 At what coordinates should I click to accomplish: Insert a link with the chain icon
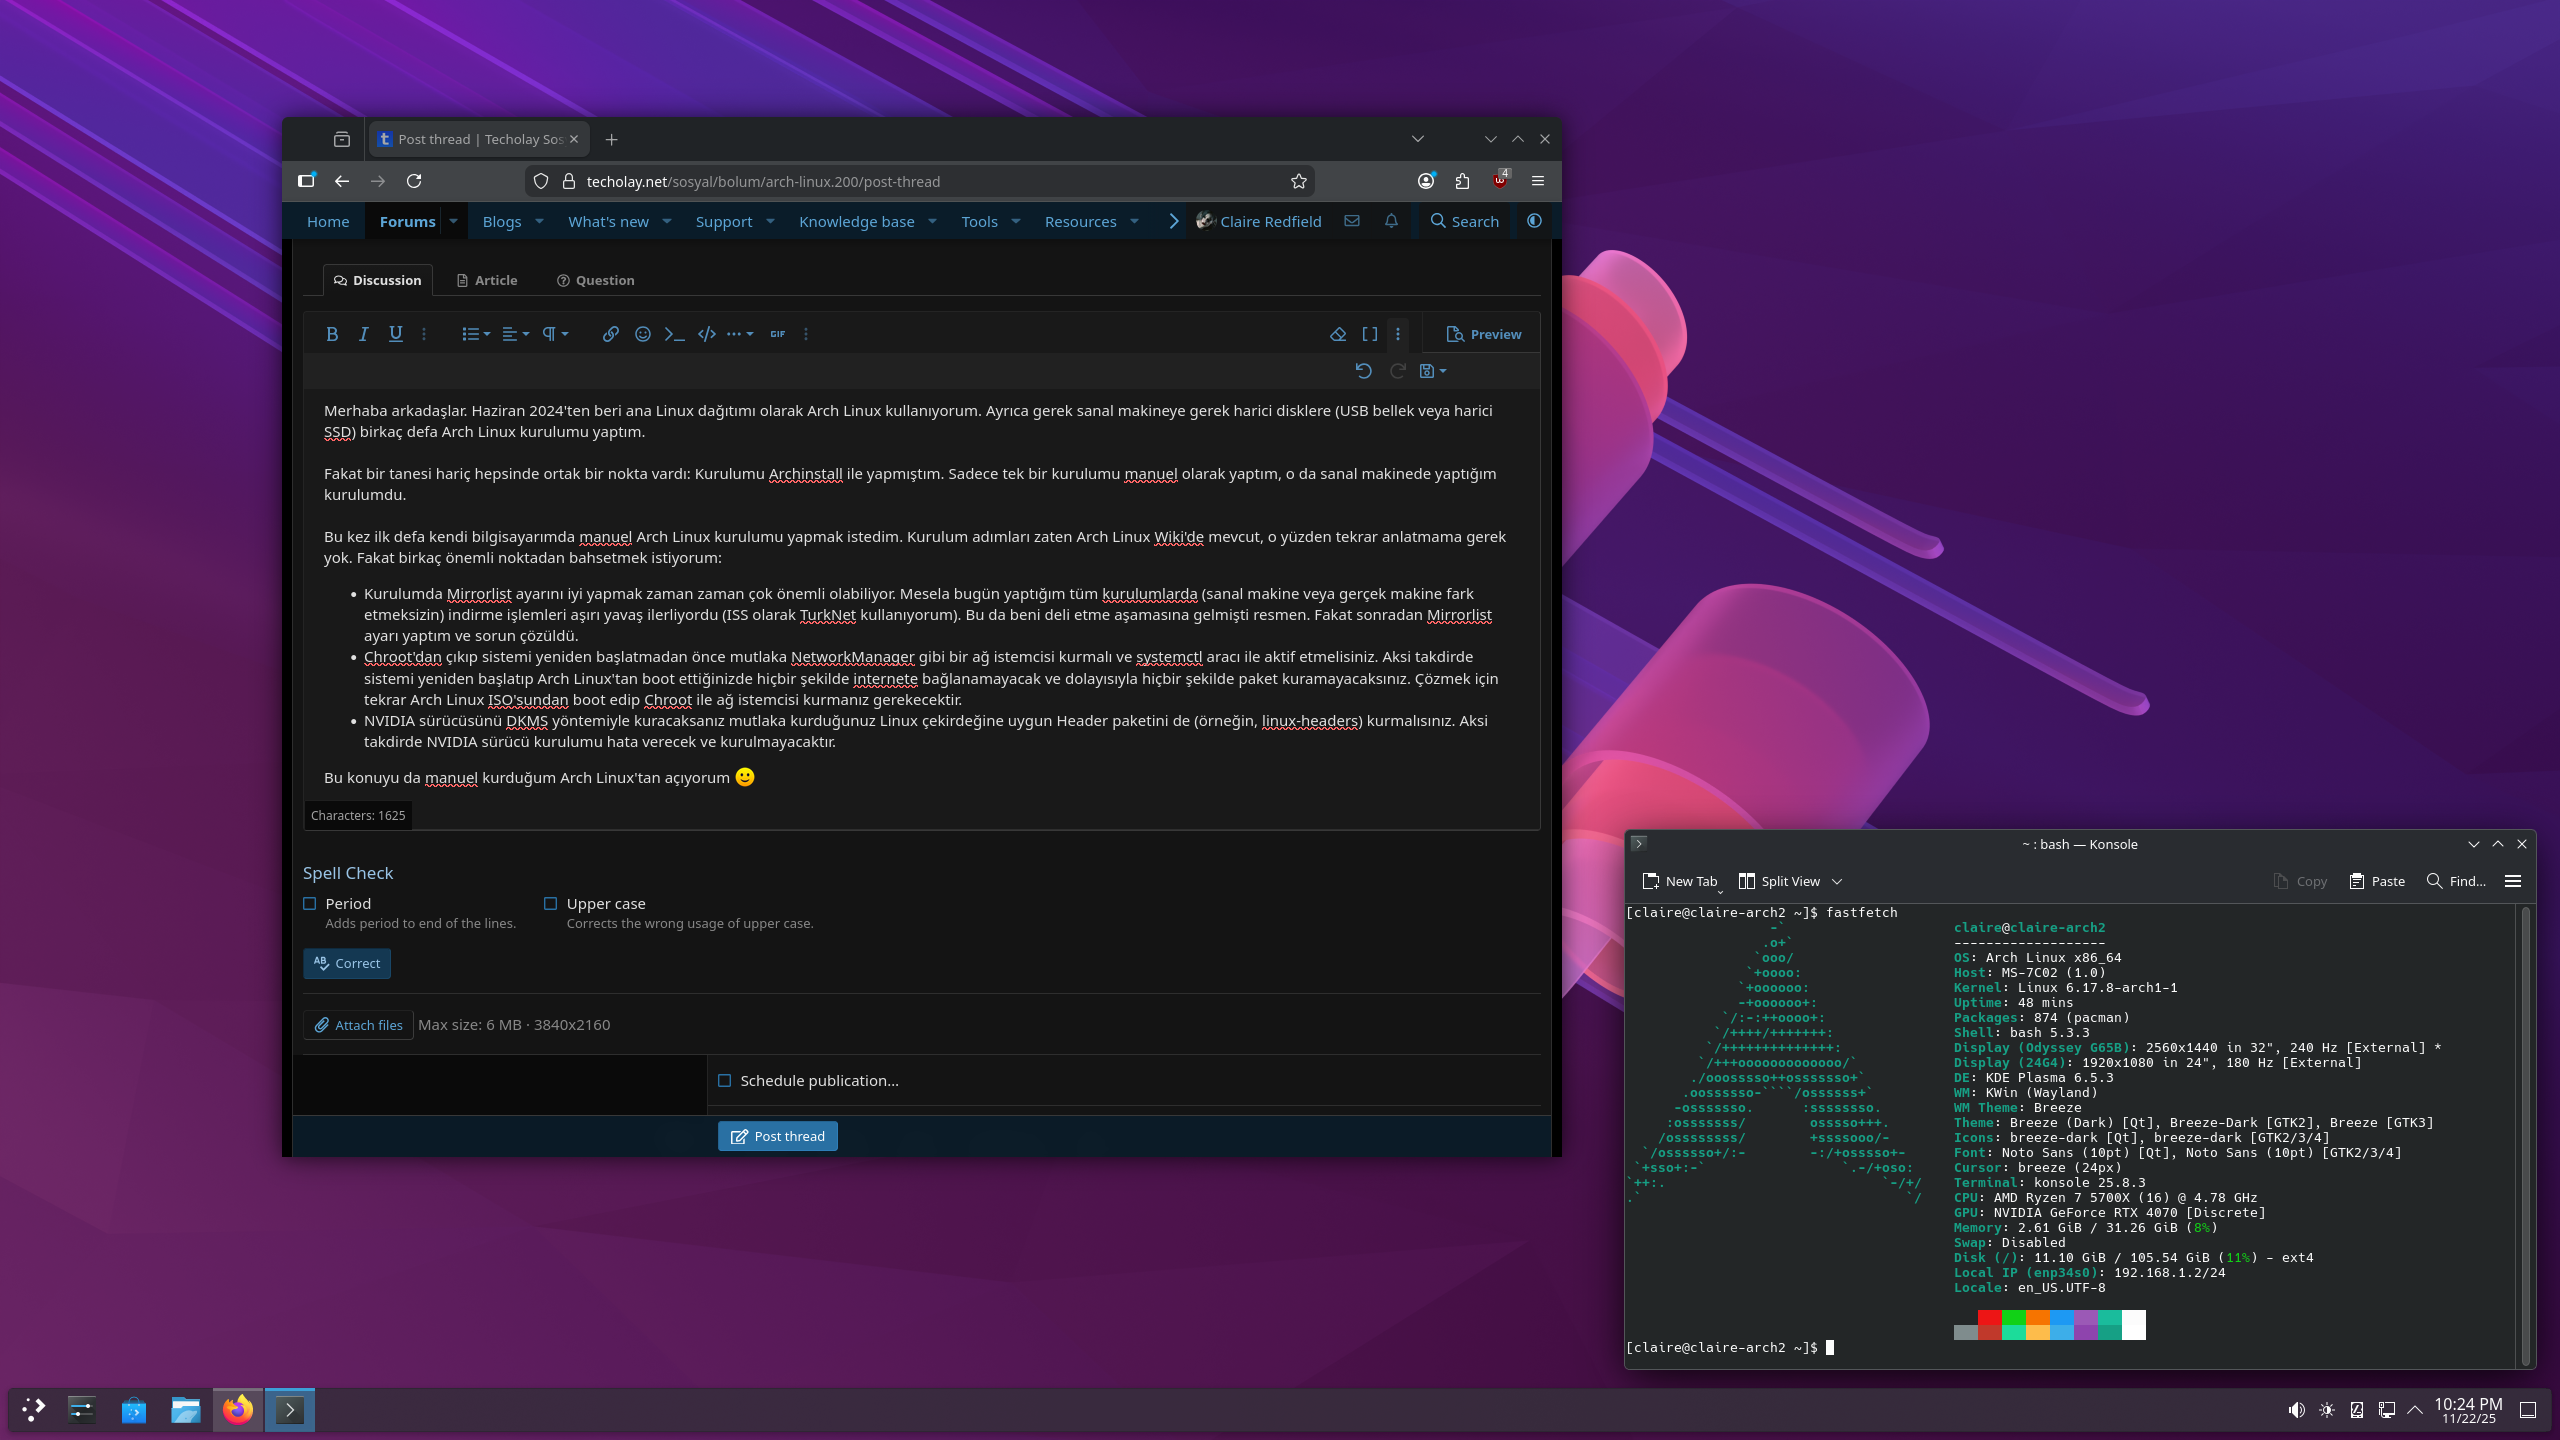(x=610, y=334)
